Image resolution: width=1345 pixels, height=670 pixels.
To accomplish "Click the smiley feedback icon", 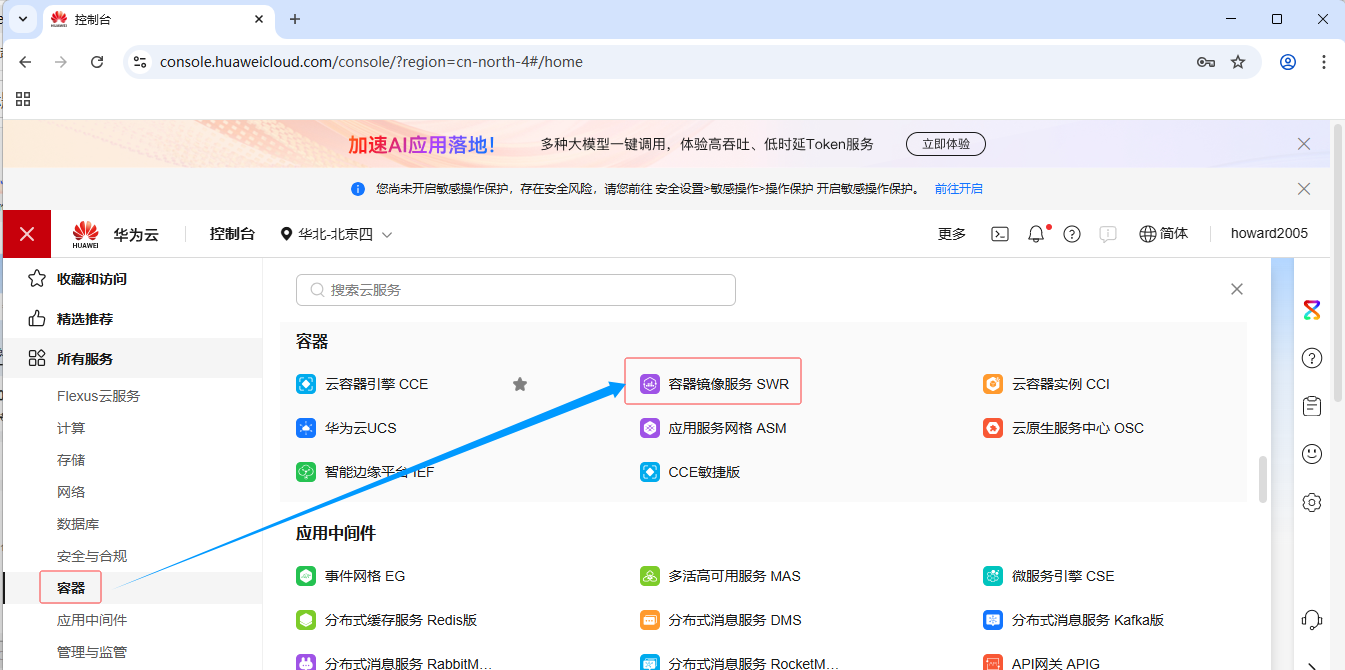I will click(x=1312, y=454).
